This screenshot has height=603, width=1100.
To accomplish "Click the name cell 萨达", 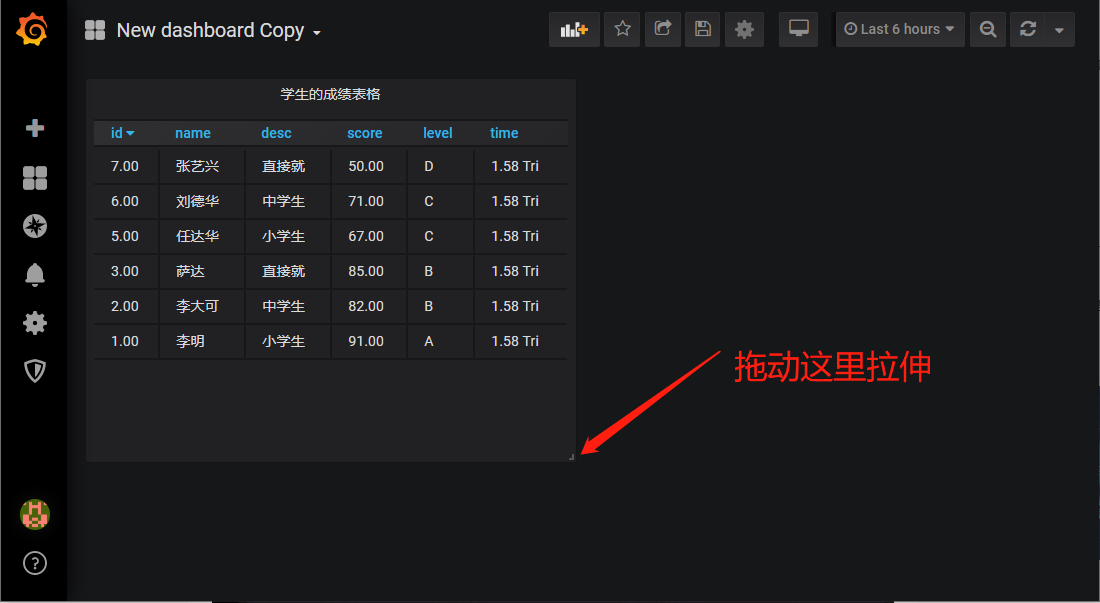I will (202, 271).
